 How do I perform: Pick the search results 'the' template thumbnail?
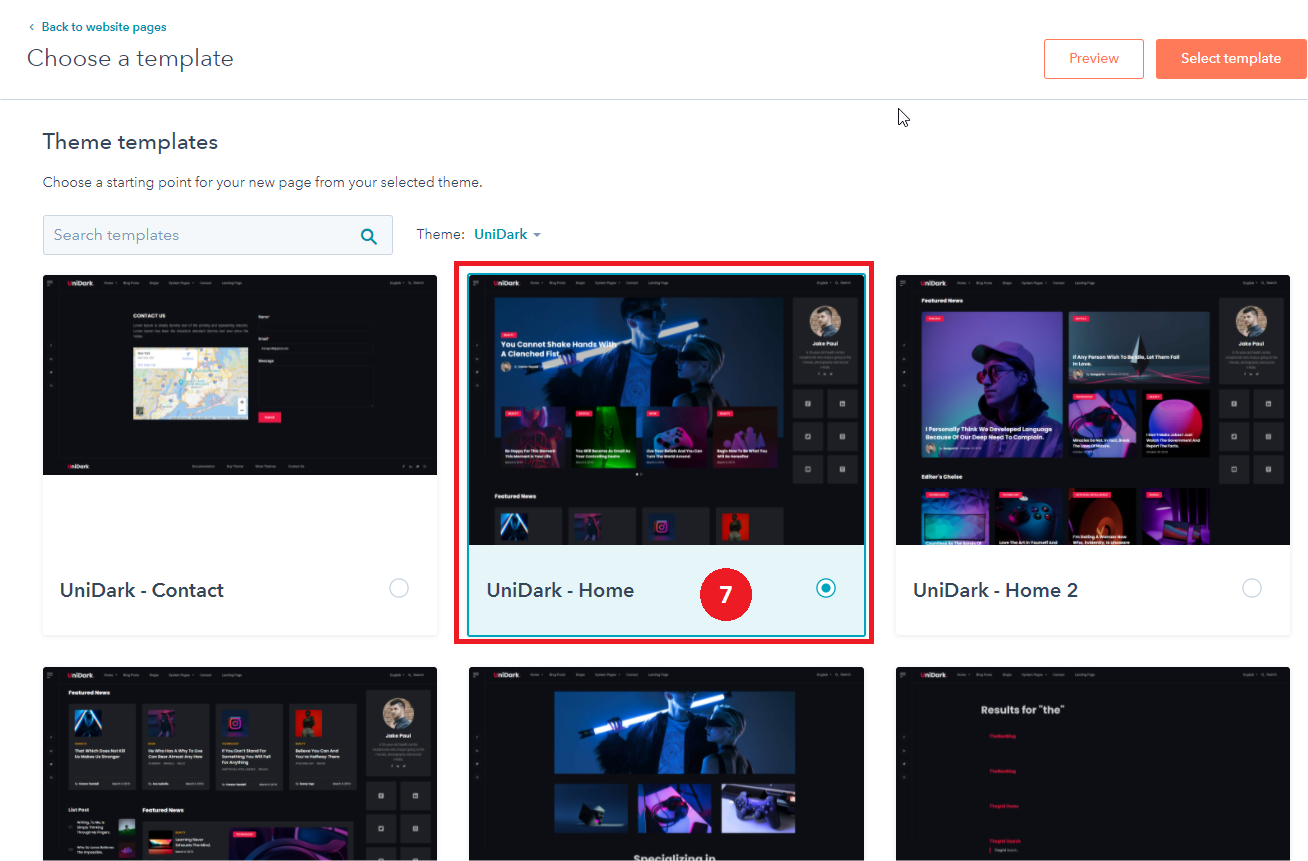tap(1092, 763)
